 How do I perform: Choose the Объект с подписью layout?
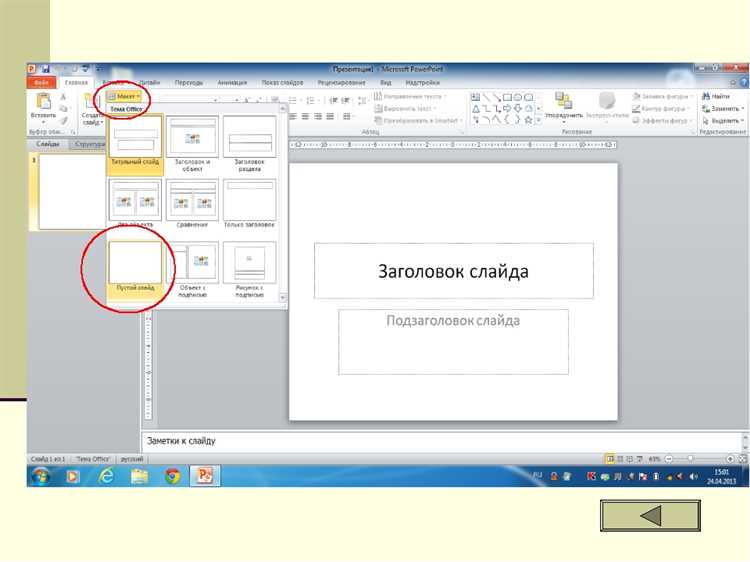pos(192,269)
